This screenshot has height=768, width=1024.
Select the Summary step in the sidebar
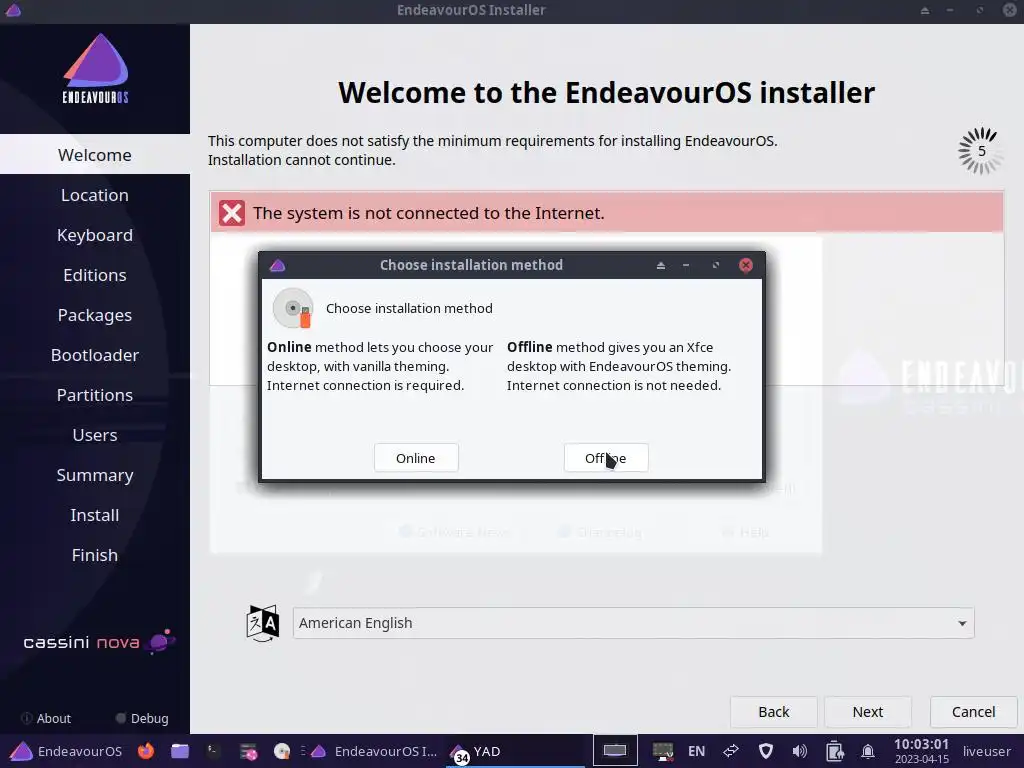tap(95, 475)
